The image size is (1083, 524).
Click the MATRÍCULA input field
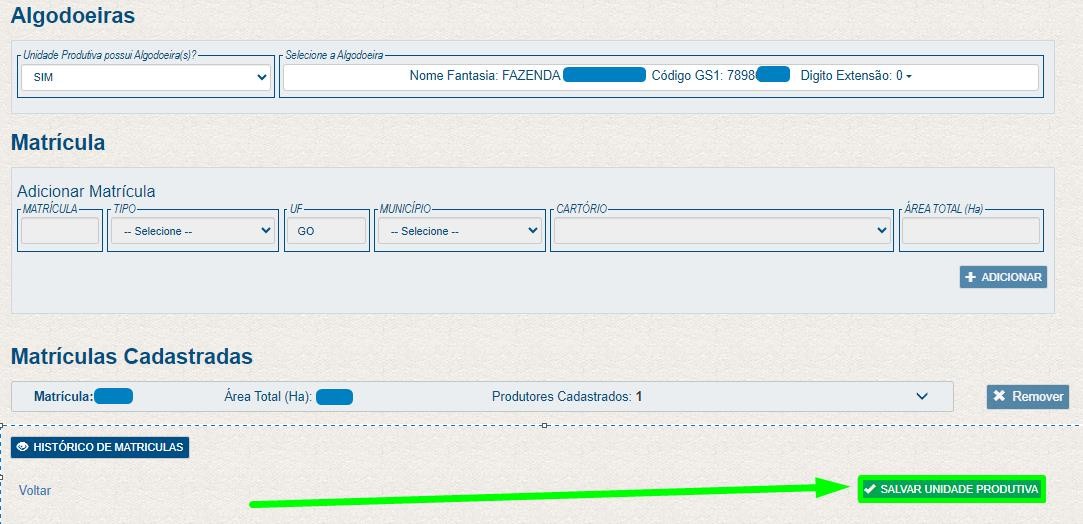pos(60,231)
